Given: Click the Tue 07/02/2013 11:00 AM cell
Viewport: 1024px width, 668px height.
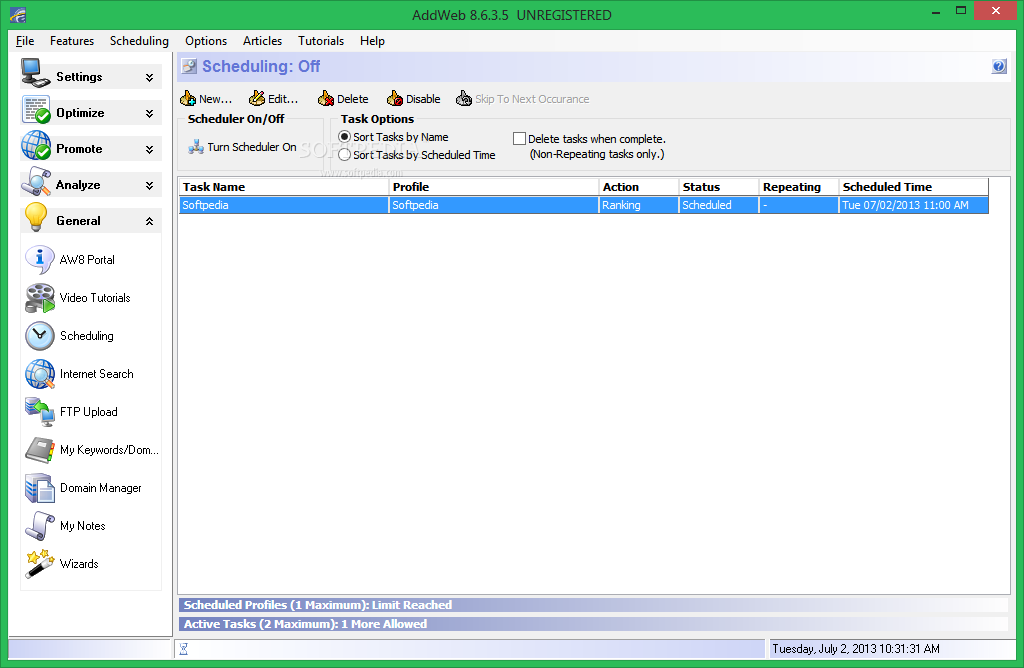Looking at the screenshot, I should (x=914, y=205).
